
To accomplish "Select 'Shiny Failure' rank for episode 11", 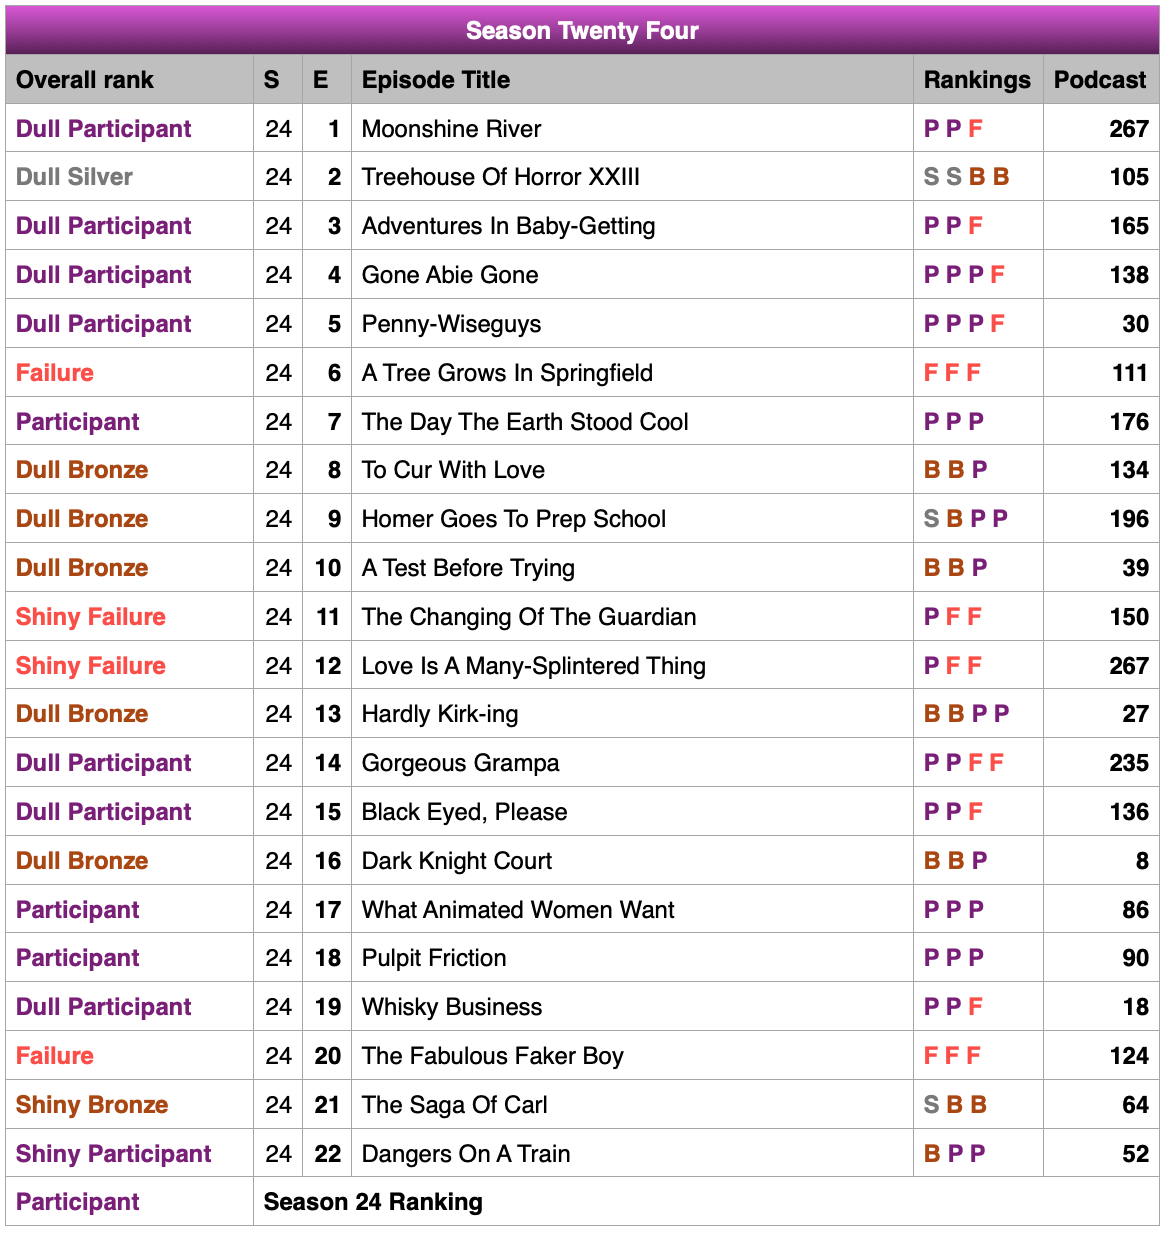I will tap(91, 617).
